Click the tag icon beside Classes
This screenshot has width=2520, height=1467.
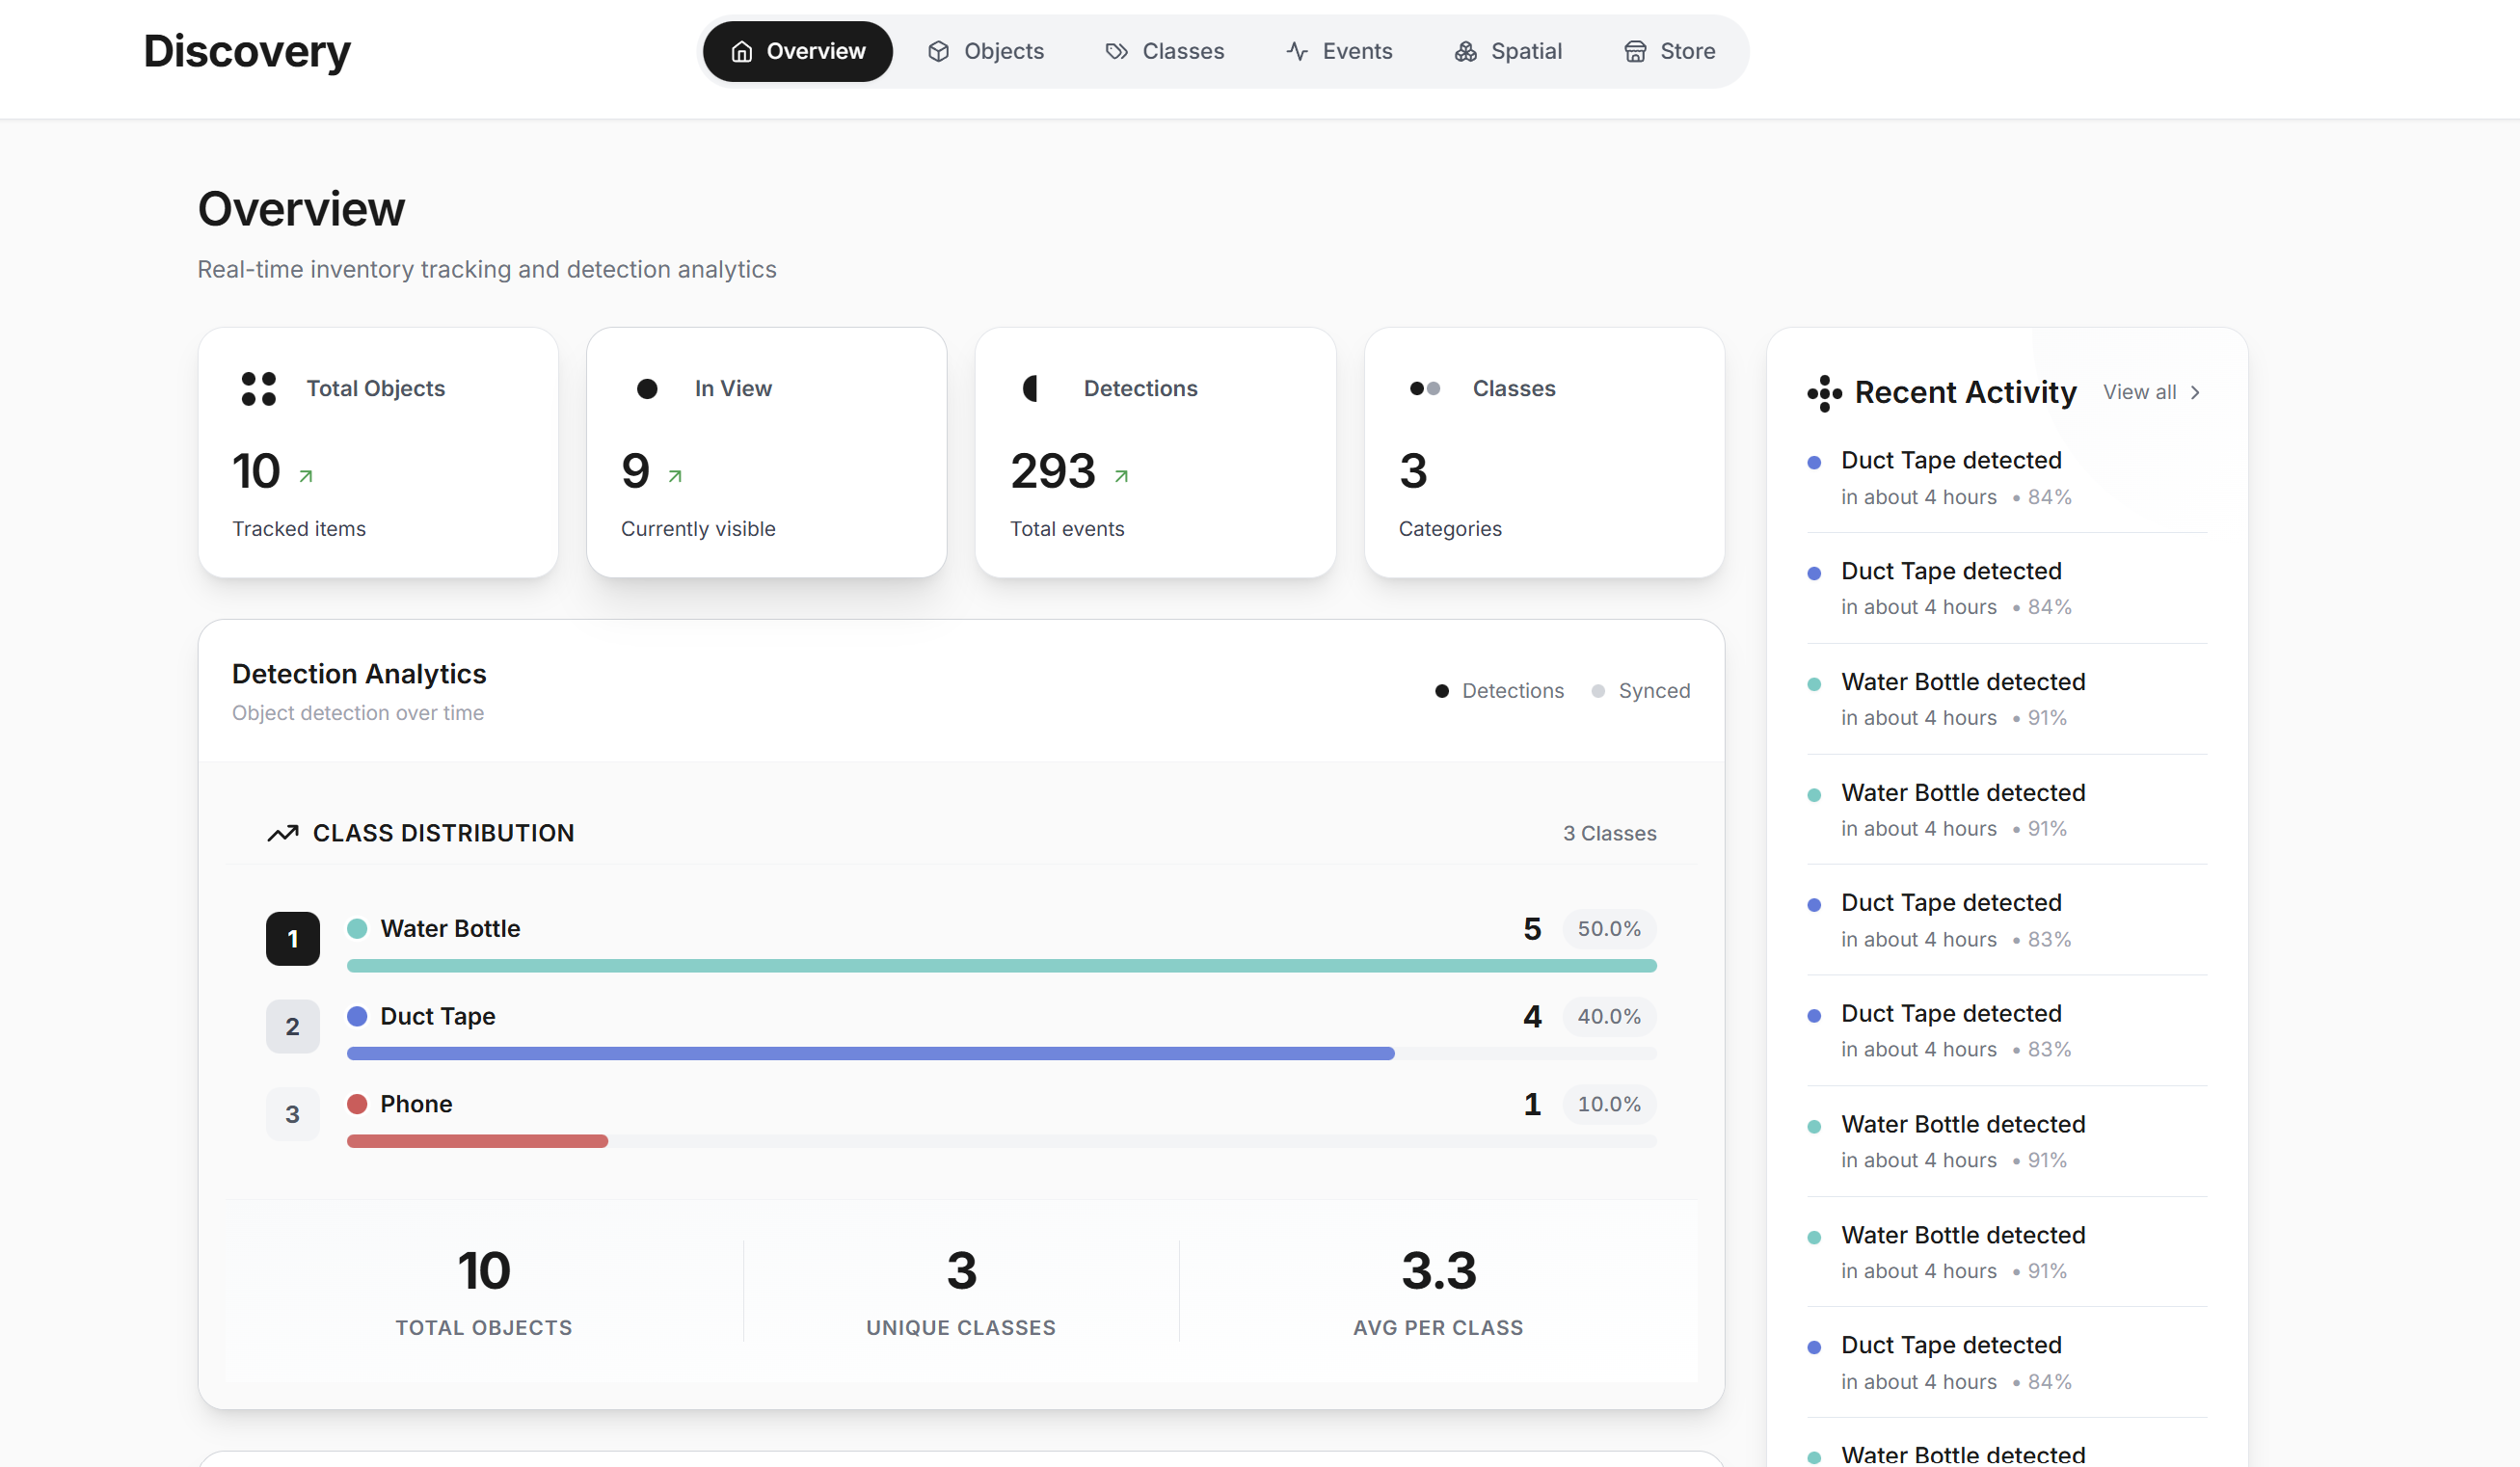pyautogui.click(x=1116, y=51)
